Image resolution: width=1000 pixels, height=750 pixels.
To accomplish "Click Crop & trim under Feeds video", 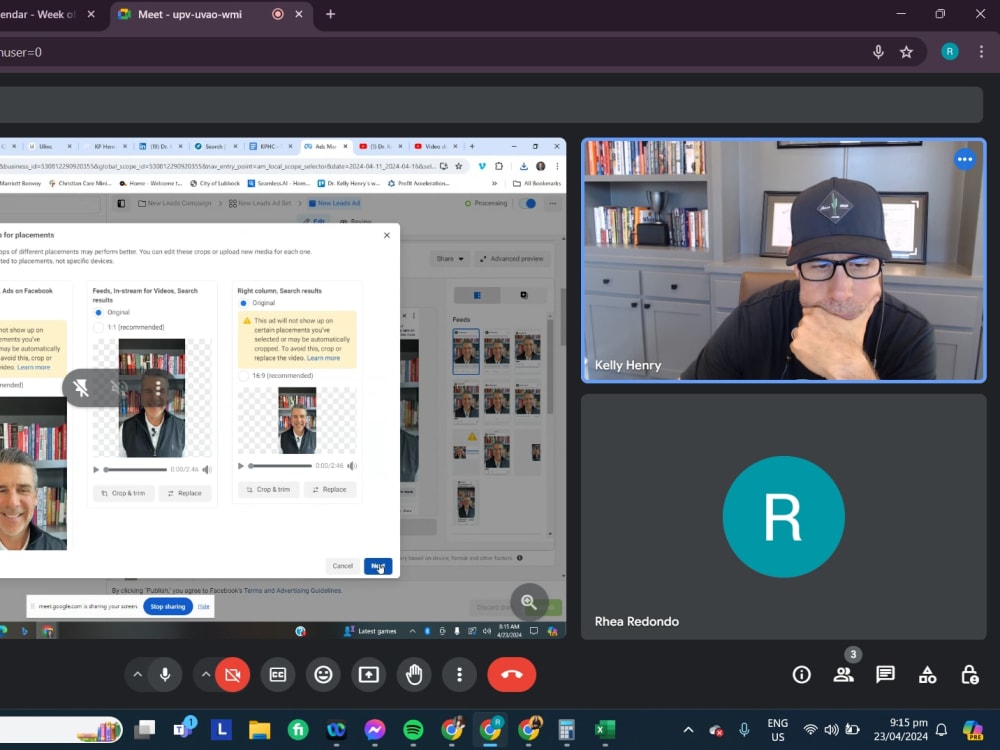I will pos(124,493).
